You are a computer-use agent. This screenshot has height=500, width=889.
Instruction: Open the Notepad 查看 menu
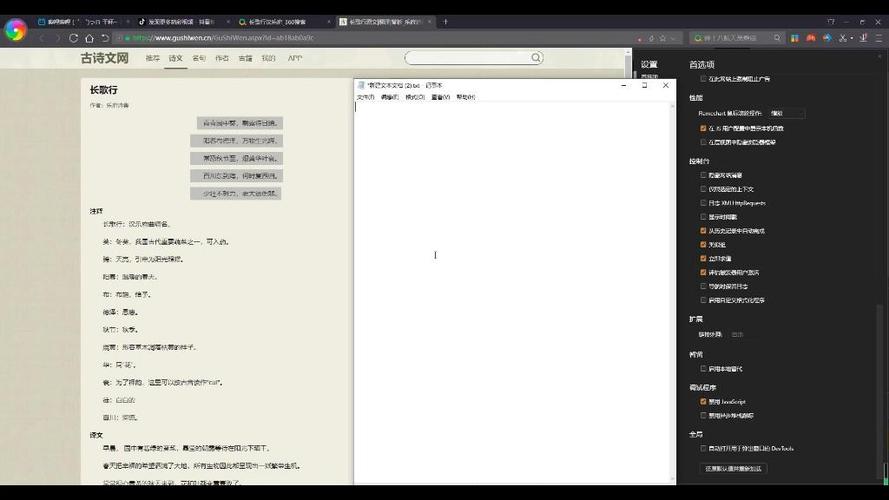tap(441, 97)
